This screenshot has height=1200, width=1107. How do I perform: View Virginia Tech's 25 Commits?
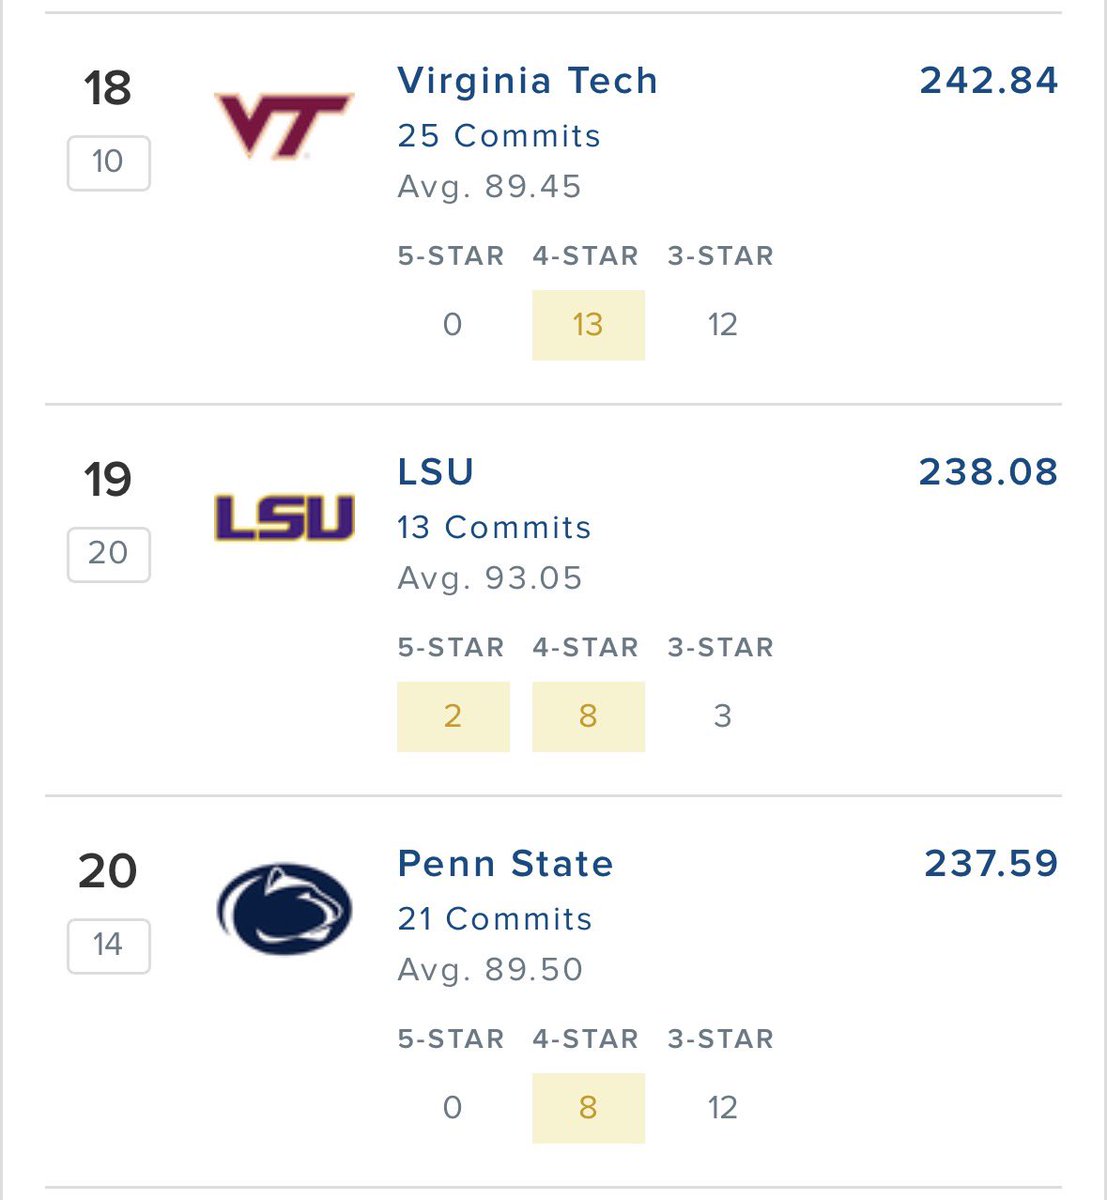pos(499,136)
